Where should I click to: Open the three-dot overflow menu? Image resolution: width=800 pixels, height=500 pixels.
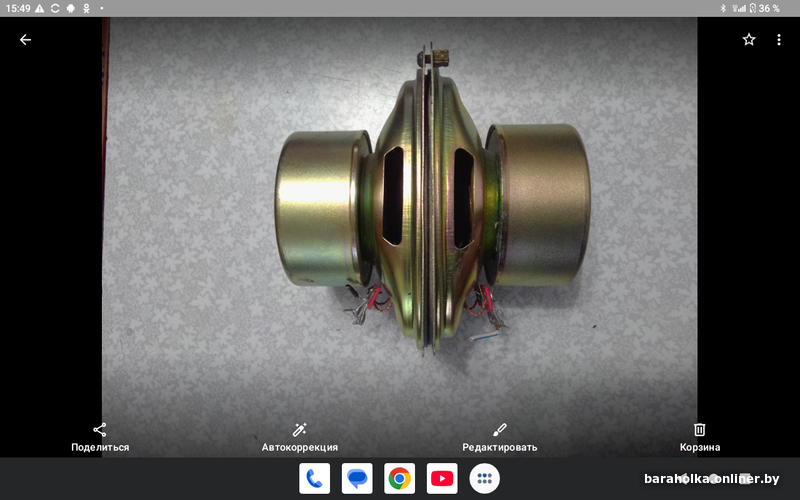pyautogui.click(x=779, y=40)
